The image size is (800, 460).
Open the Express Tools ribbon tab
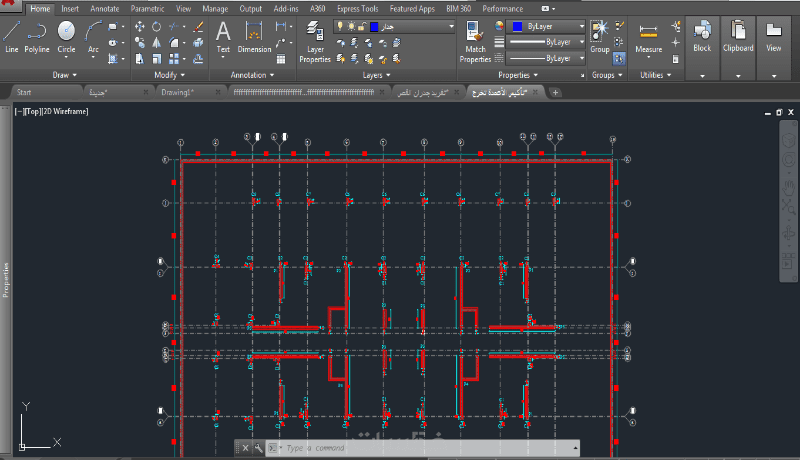358,9
